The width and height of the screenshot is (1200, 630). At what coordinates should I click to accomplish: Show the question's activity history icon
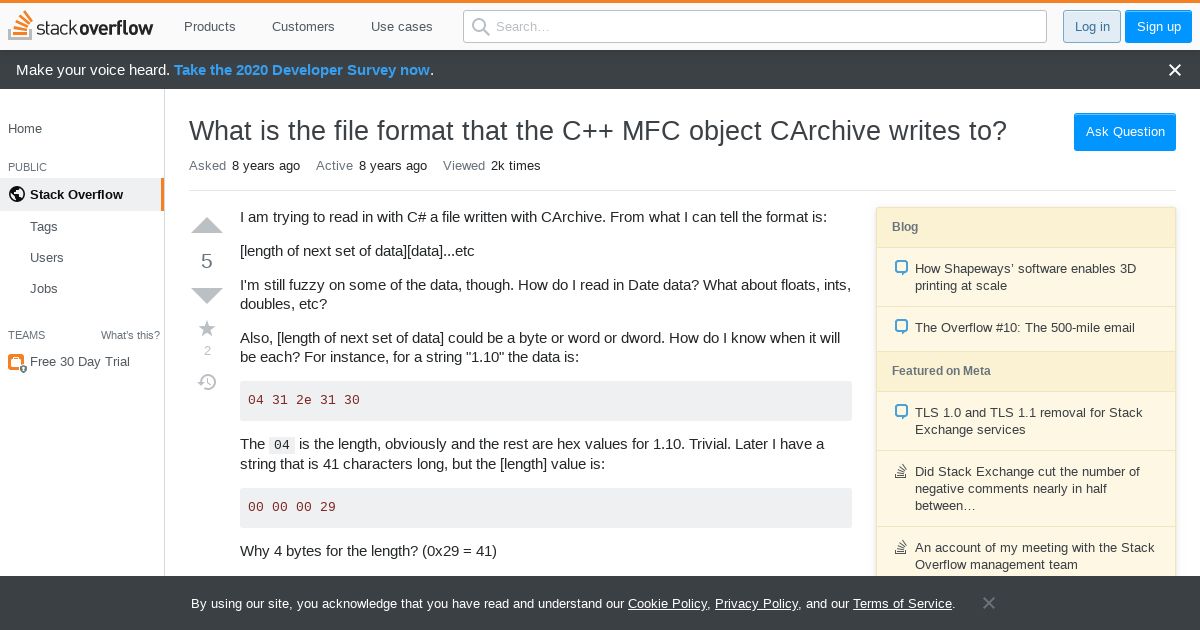(207, 382)
